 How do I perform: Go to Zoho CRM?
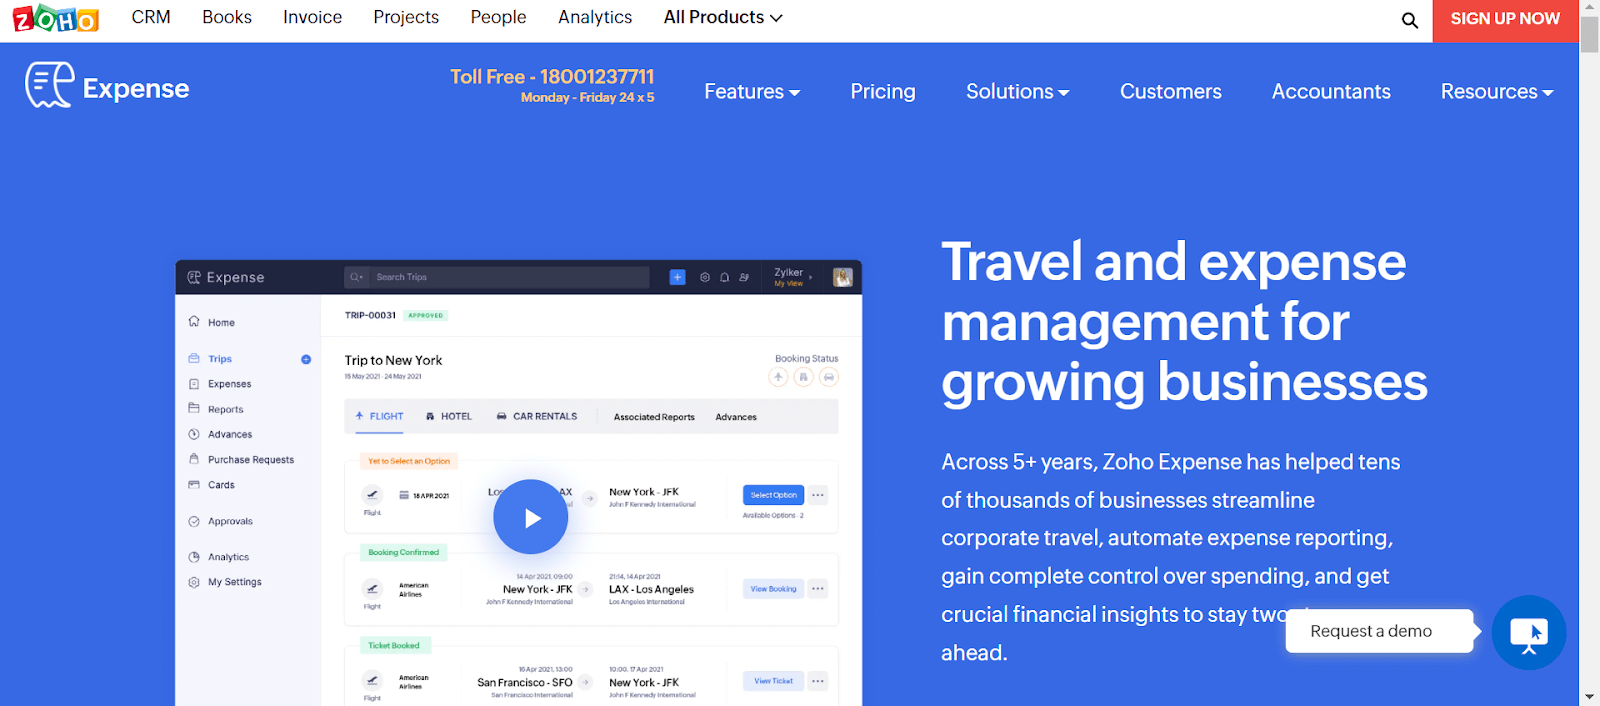[151, 17]
